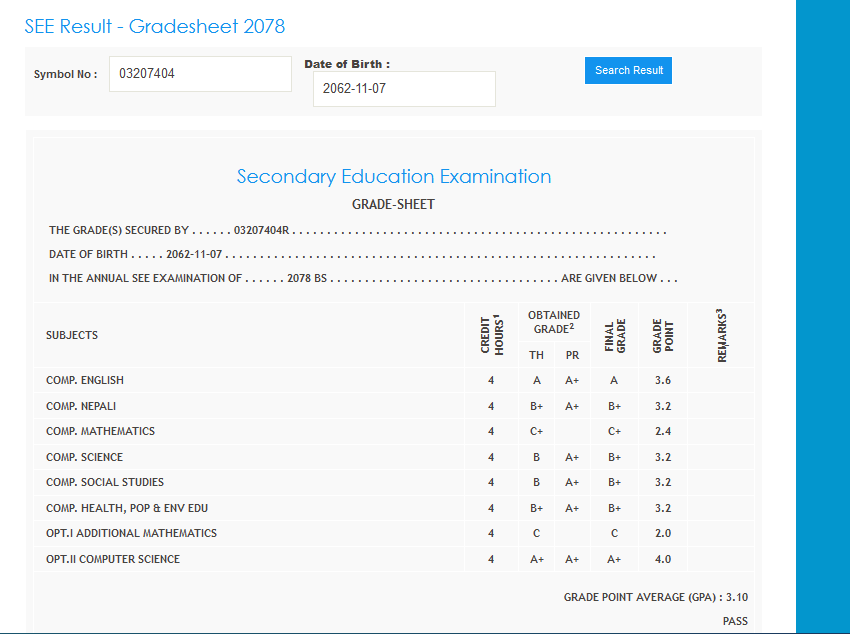This screenshot has height=634, width=850.
Task: Select OPT.I ADDITIONAL MATHEMATICS subject name
Action: [x=131, y=534]
